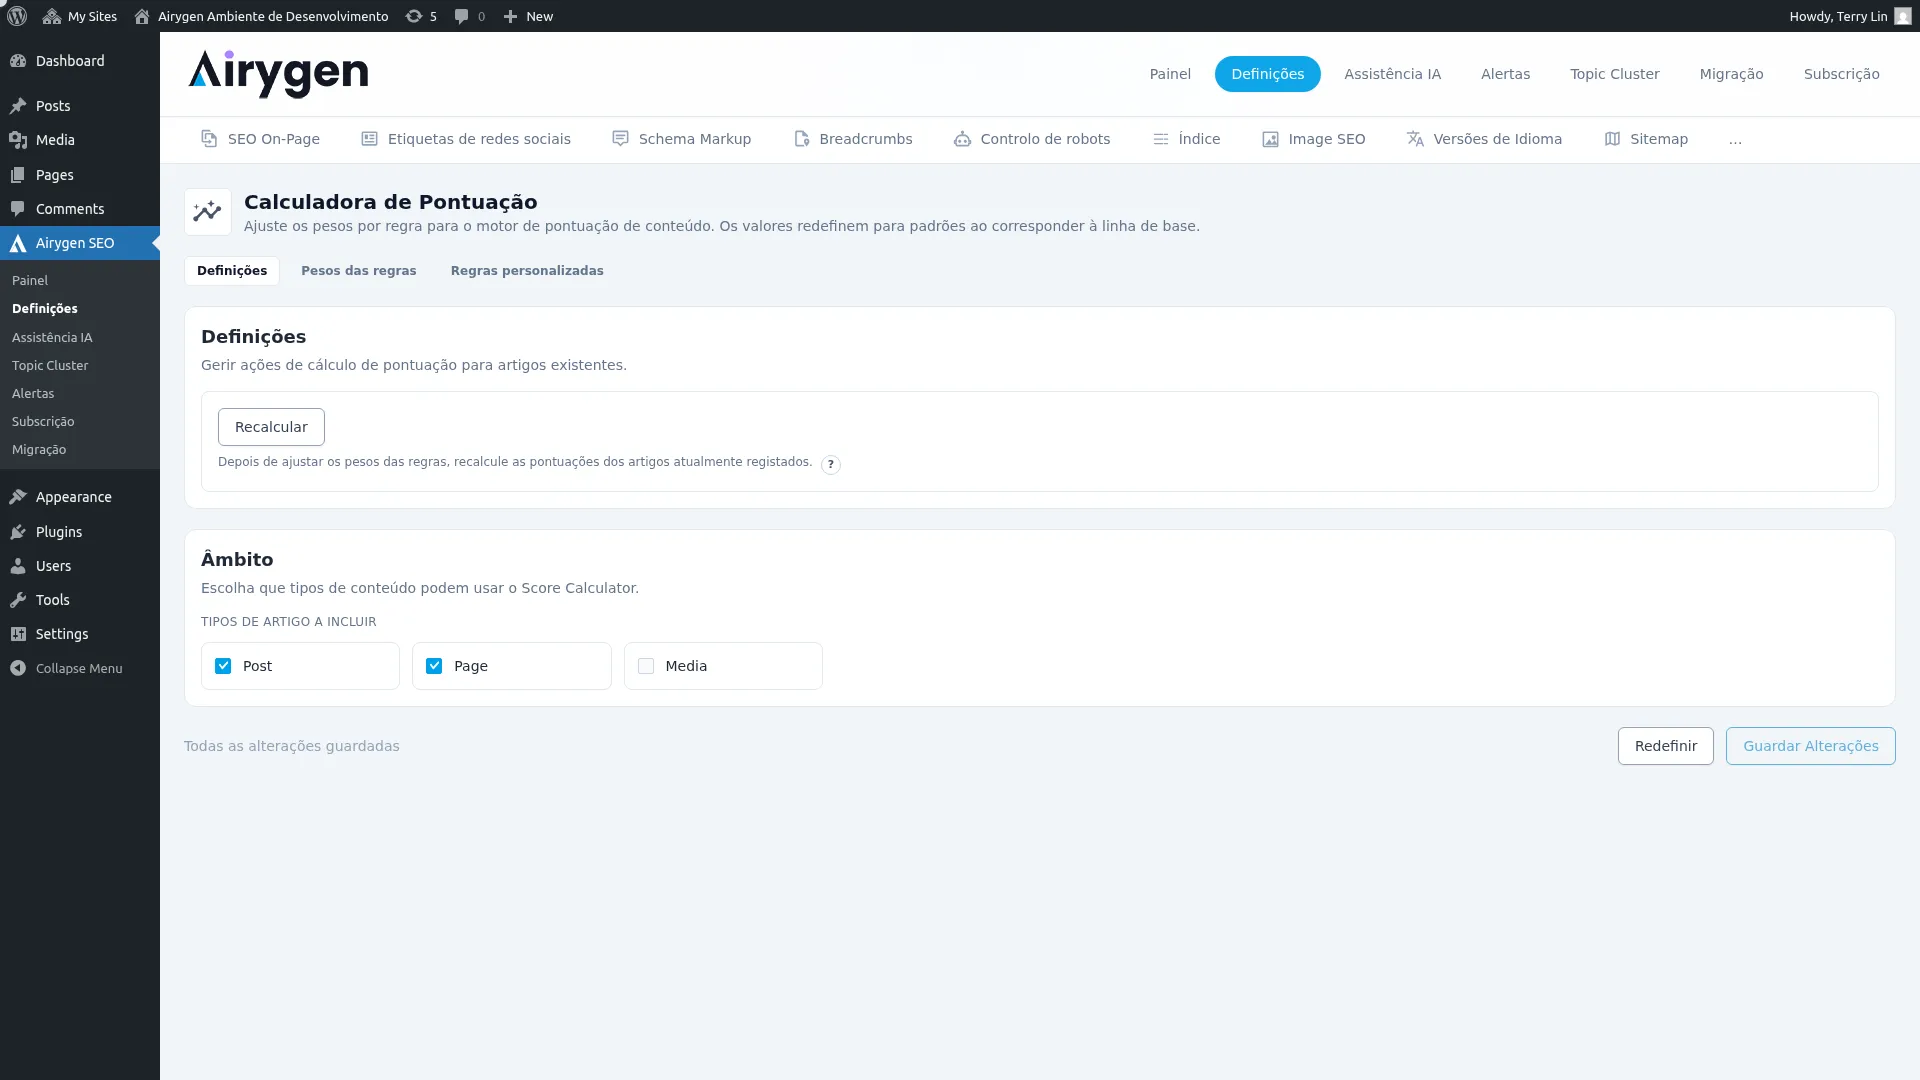Viewport: 1920px width, 1080px height.
Task: Enable the Media content type checkbox
Action: coord(646,666)
